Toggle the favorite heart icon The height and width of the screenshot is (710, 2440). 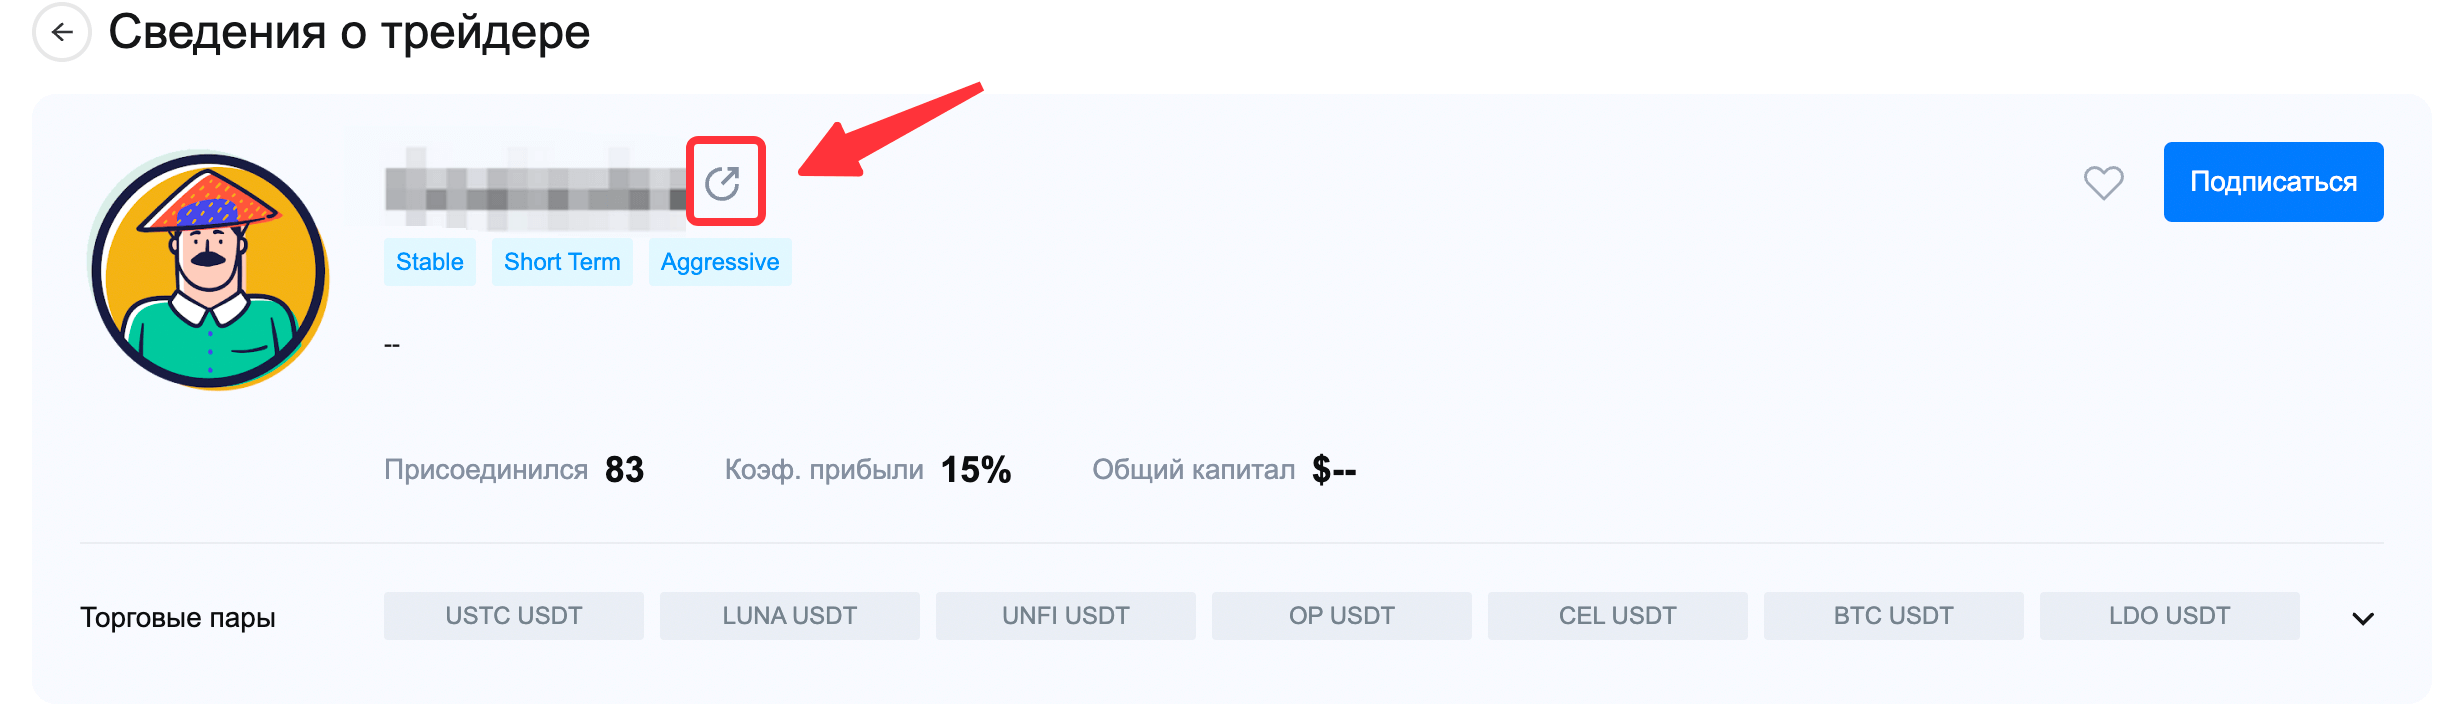(x=2103, y=182)
